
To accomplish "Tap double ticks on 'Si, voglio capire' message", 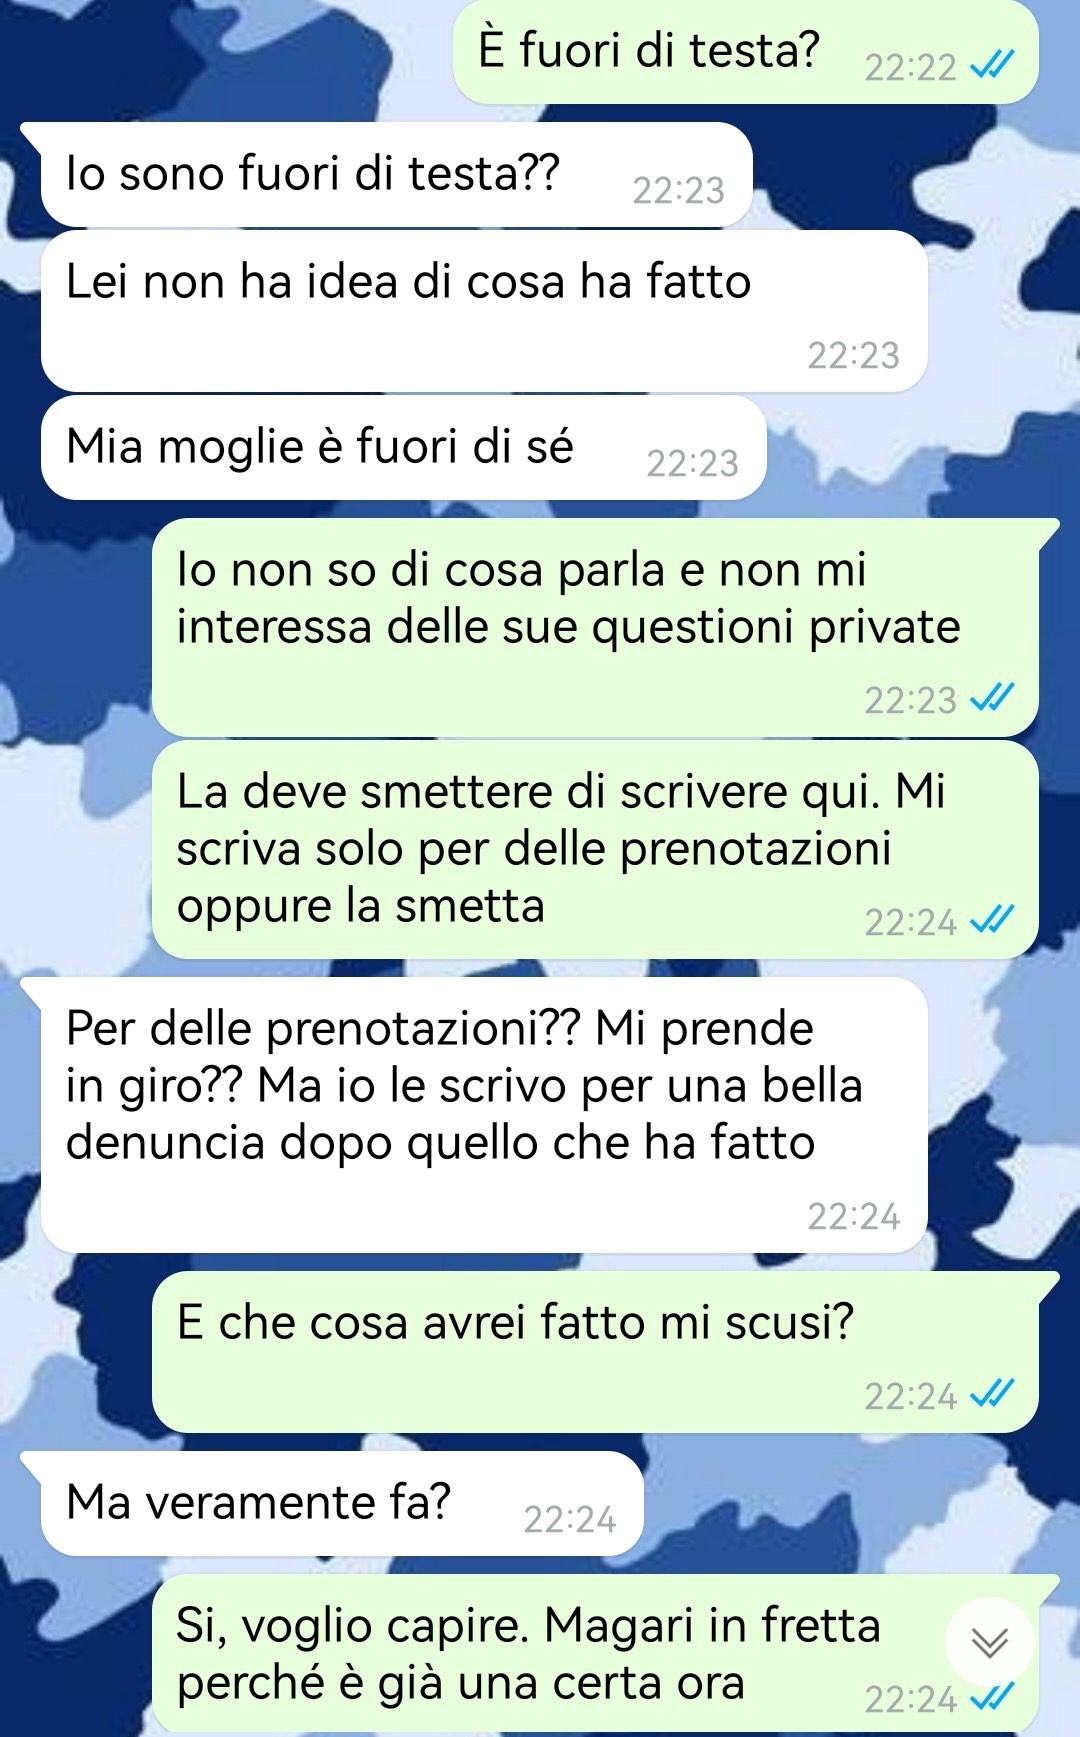I will 993,1697.
